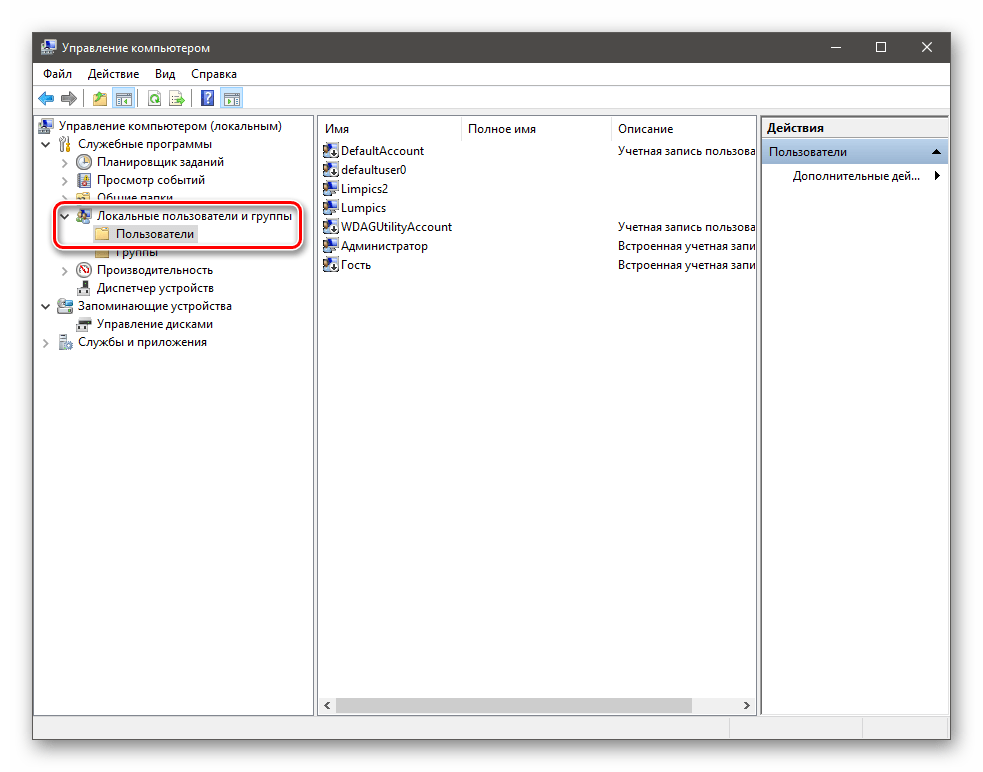Select the Limpics2 user name text

tap(364, 189)
